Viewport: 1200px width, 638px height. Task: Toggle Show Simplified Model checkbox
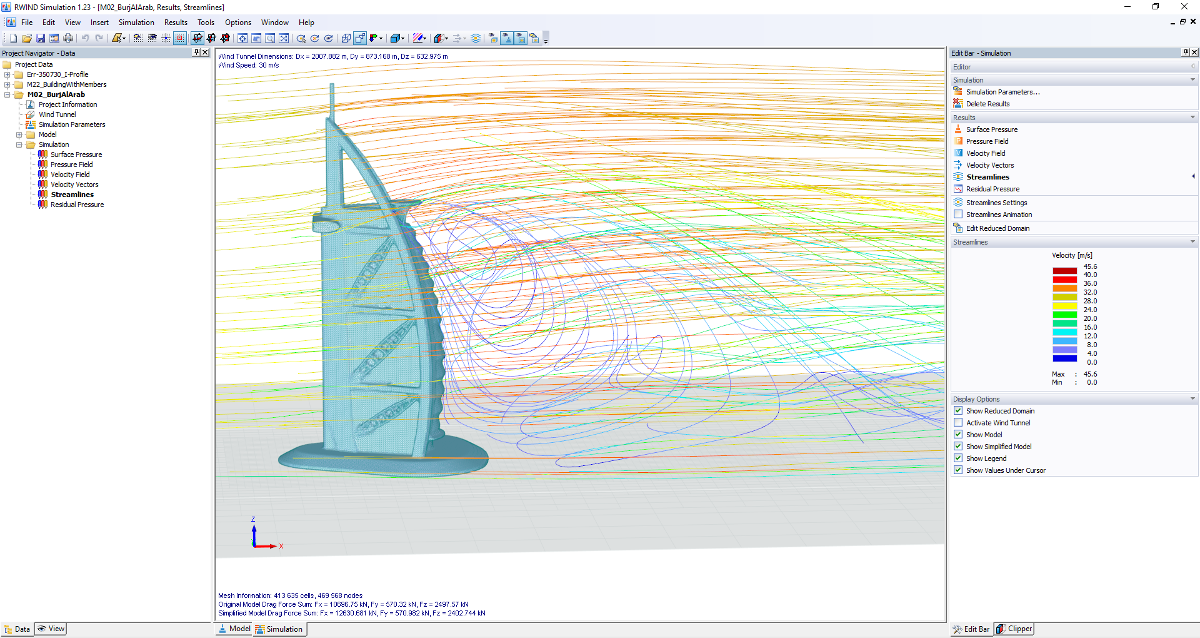tap(958, 446)
